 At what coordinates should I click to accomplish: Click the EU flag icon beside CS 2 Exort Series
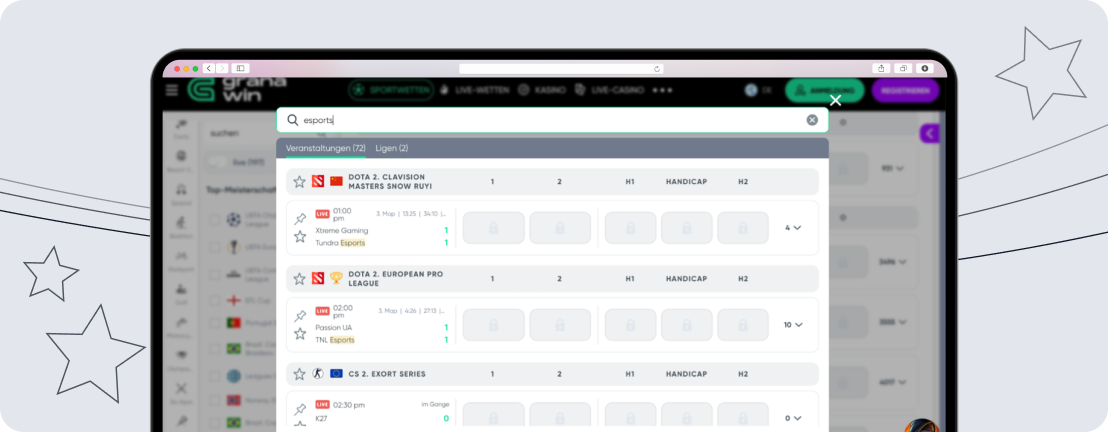(336, 373)
